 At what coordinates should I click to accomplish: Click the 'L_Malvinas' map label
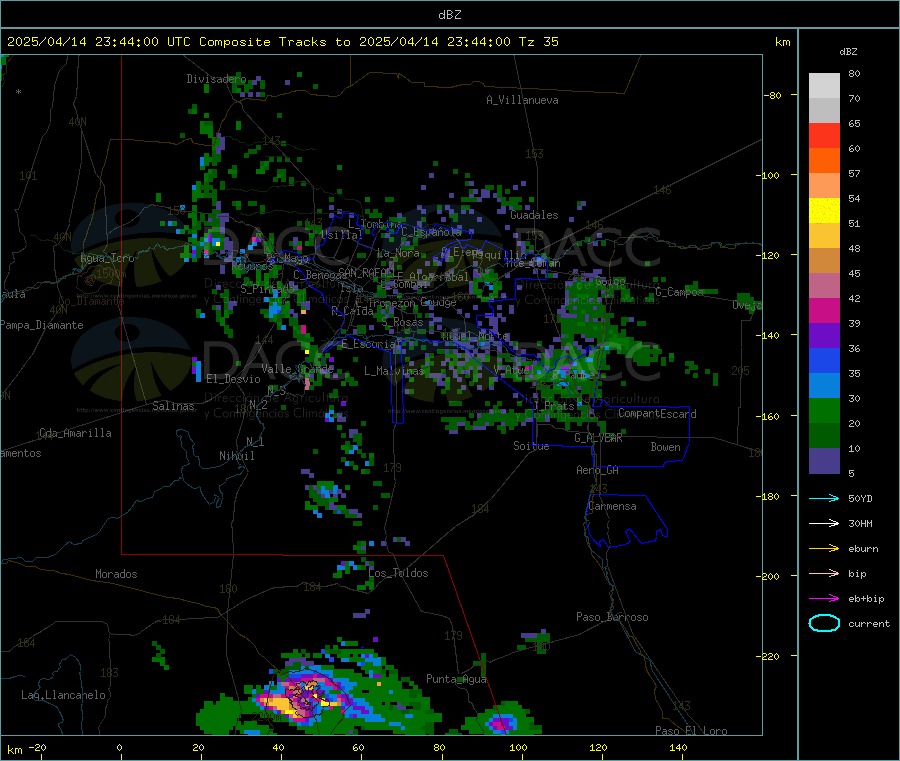[394, 371]
